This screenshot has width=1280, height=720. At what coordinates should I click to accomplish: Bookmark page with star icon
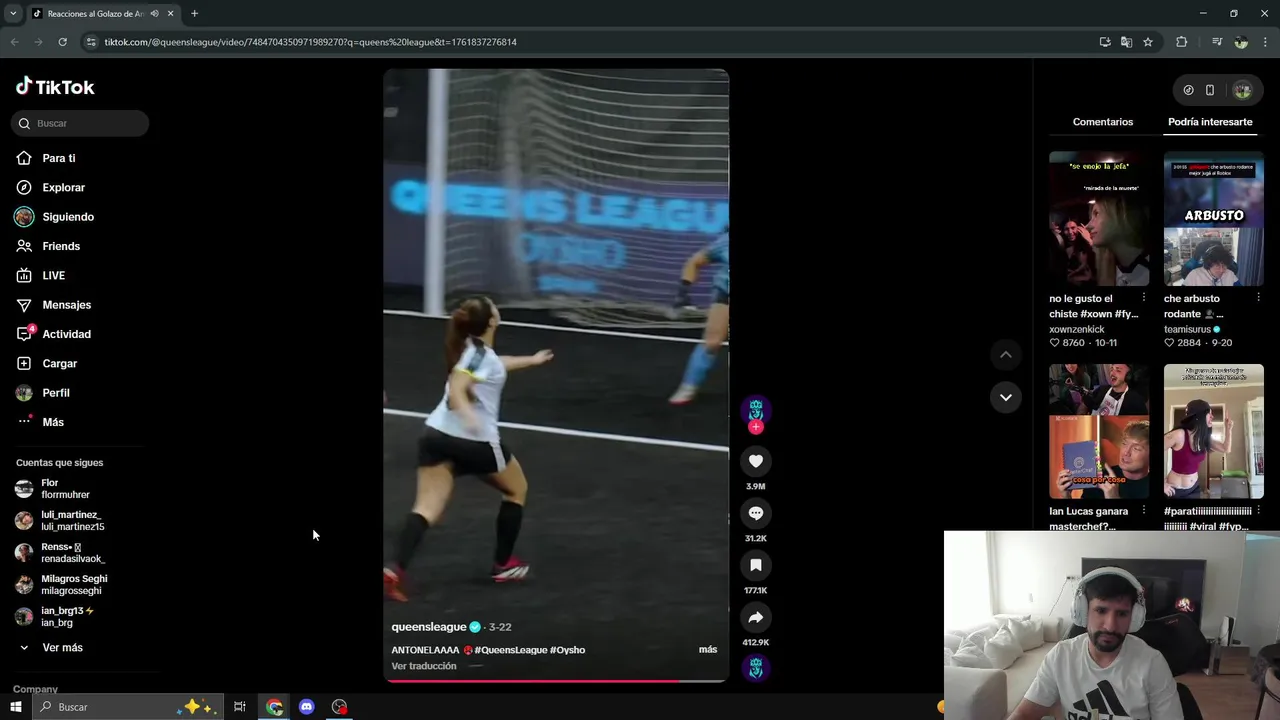point(1148,42)
